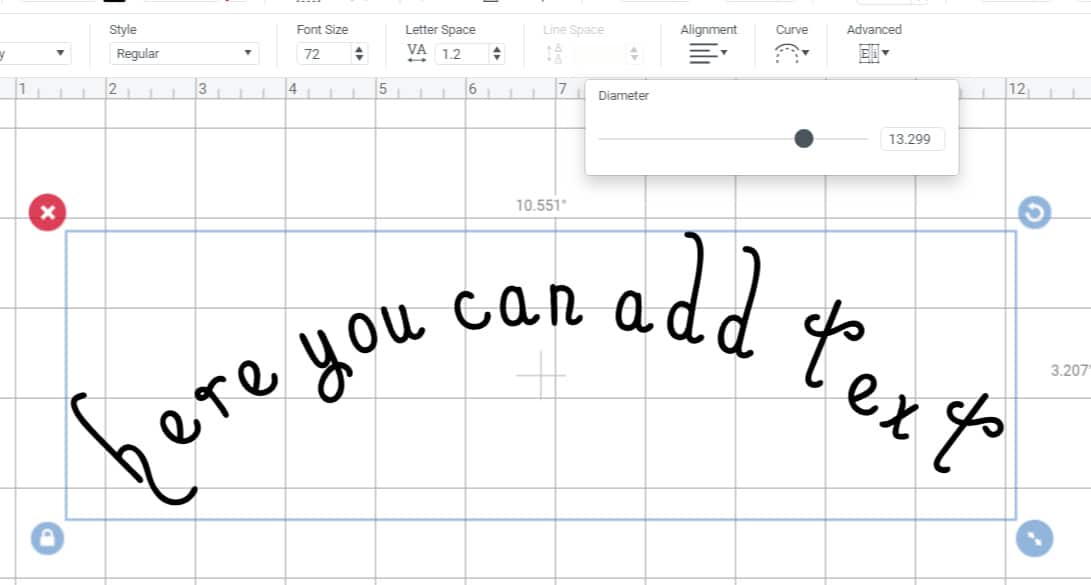Open the Alignment options
This screenshot has height=585, width=1091.
click(x=708, y=53)
